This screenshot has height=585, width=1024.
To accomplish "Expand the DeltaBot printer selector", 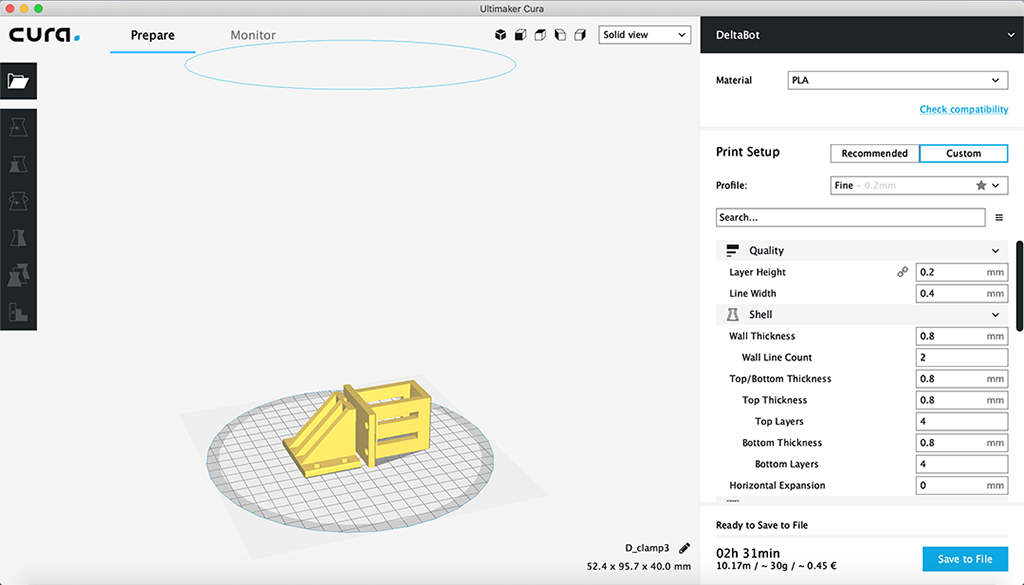I will coord(862,35).
